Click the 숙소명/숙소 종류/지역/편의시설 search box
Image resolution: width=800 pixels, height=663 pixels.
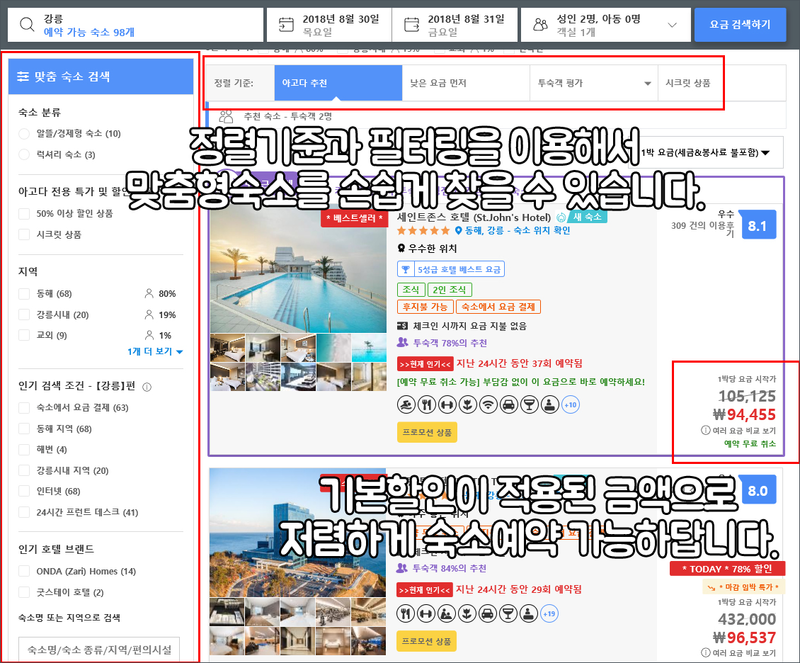pyautogui.click(x=99, y=649)
